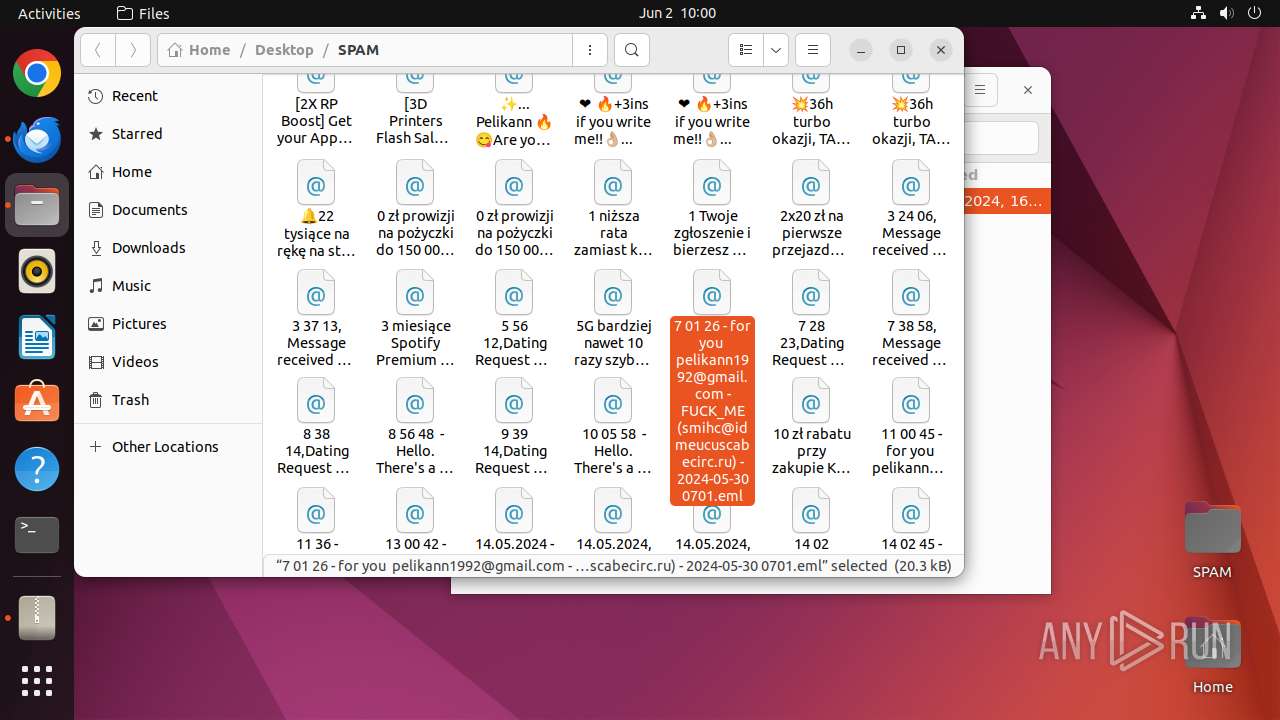Select the '7 28 23,Dating Request' file
Screen dimensions: 1280x720
tap(811, 319)
